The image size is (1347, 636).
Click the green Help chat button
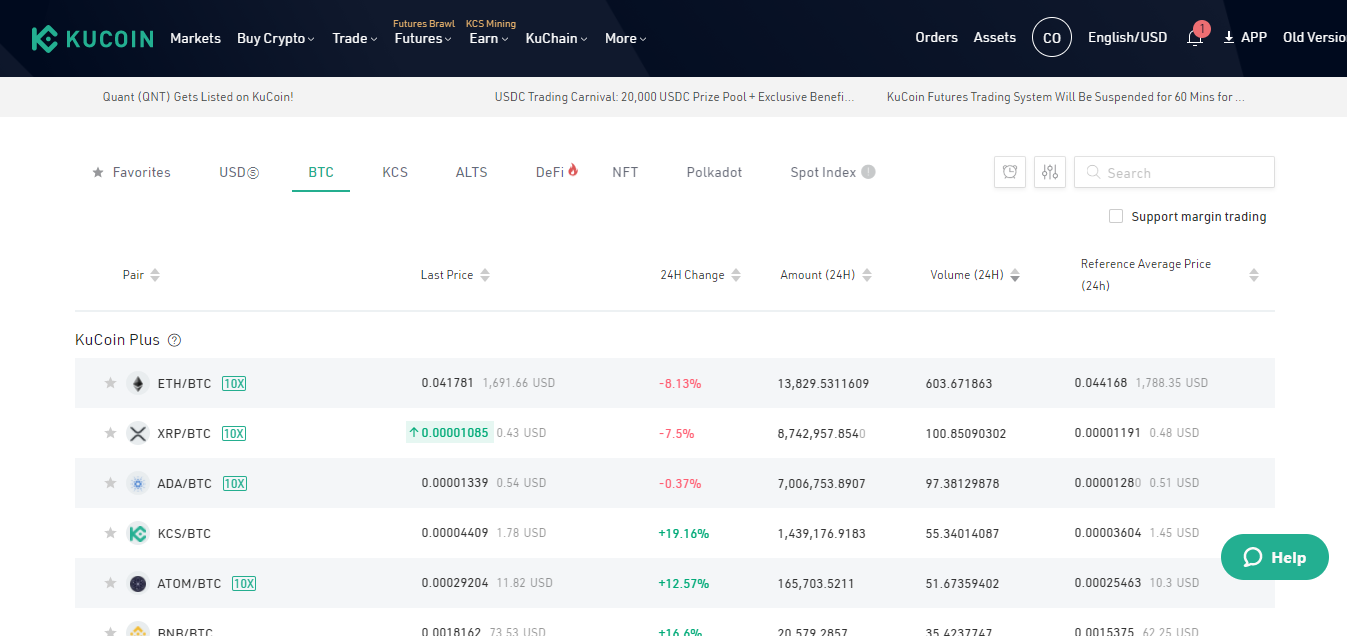point(1275,557)
